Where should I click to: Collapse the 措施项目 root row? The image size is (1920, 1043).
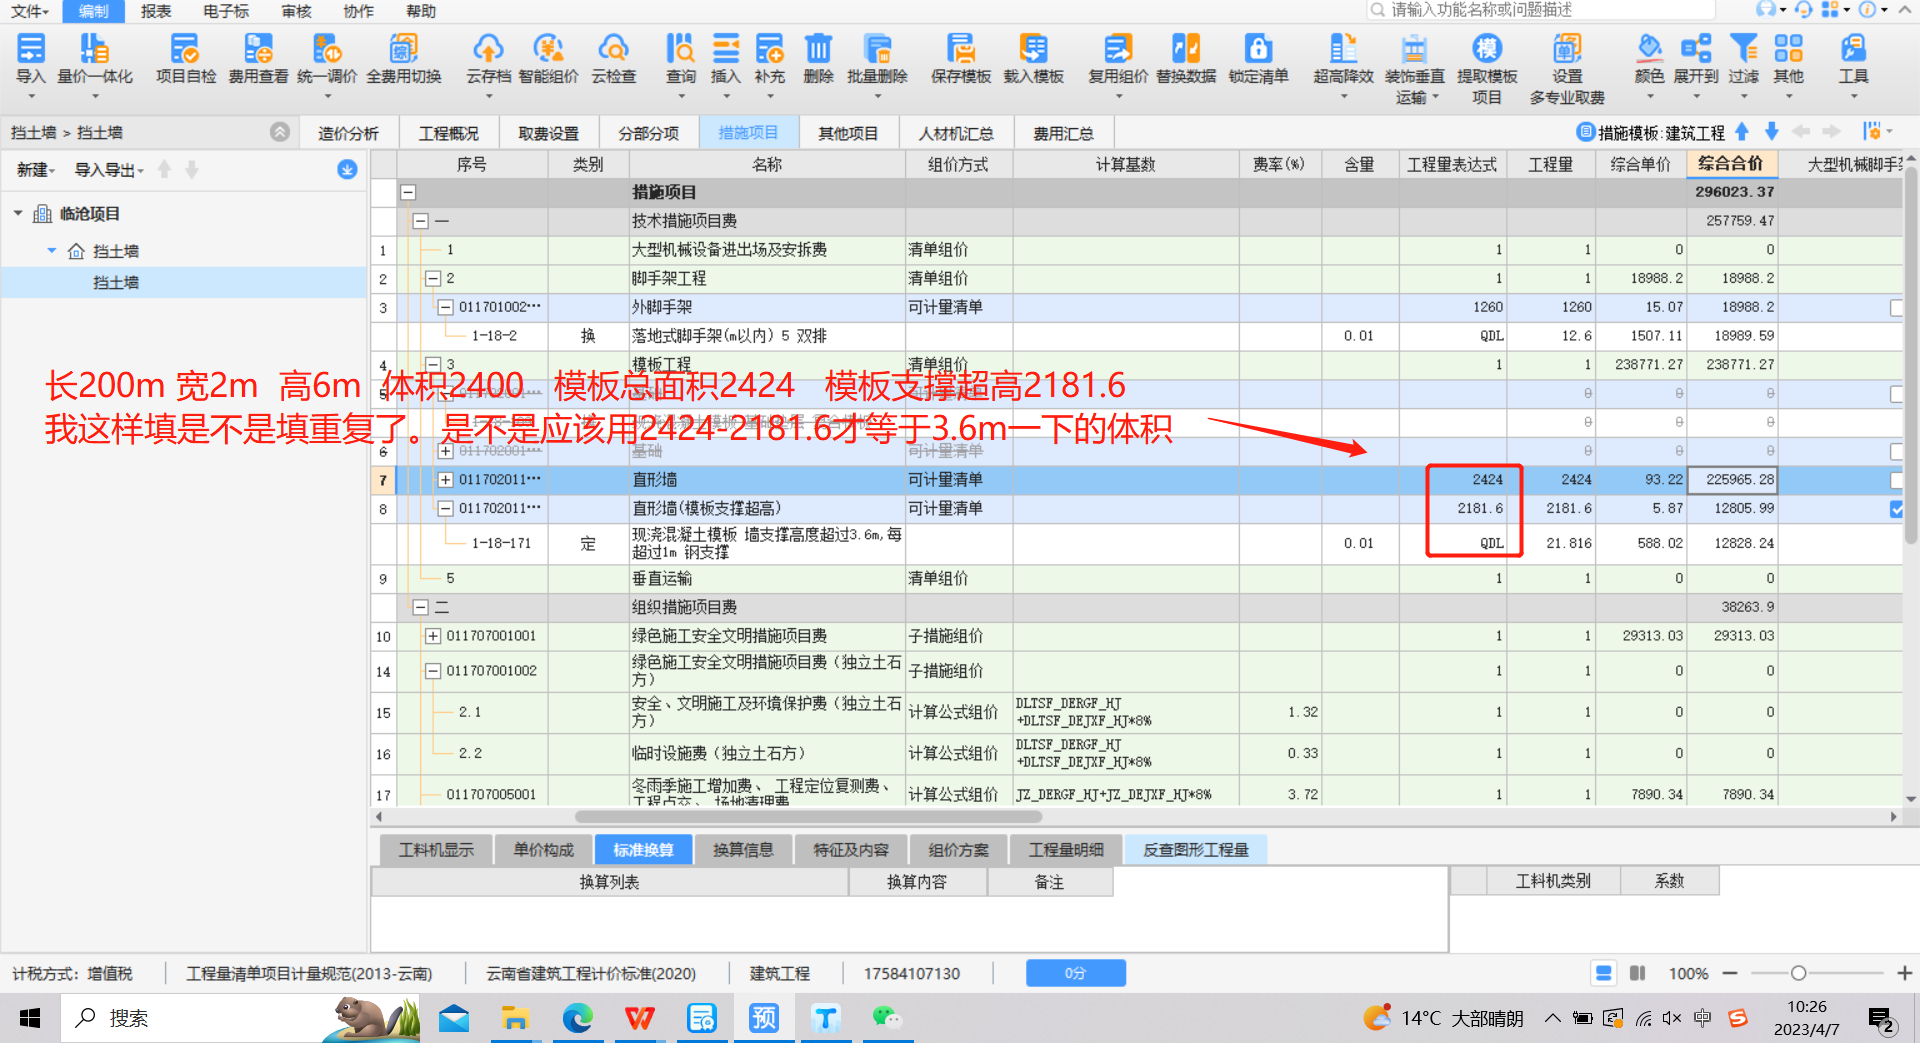(408, 192)
